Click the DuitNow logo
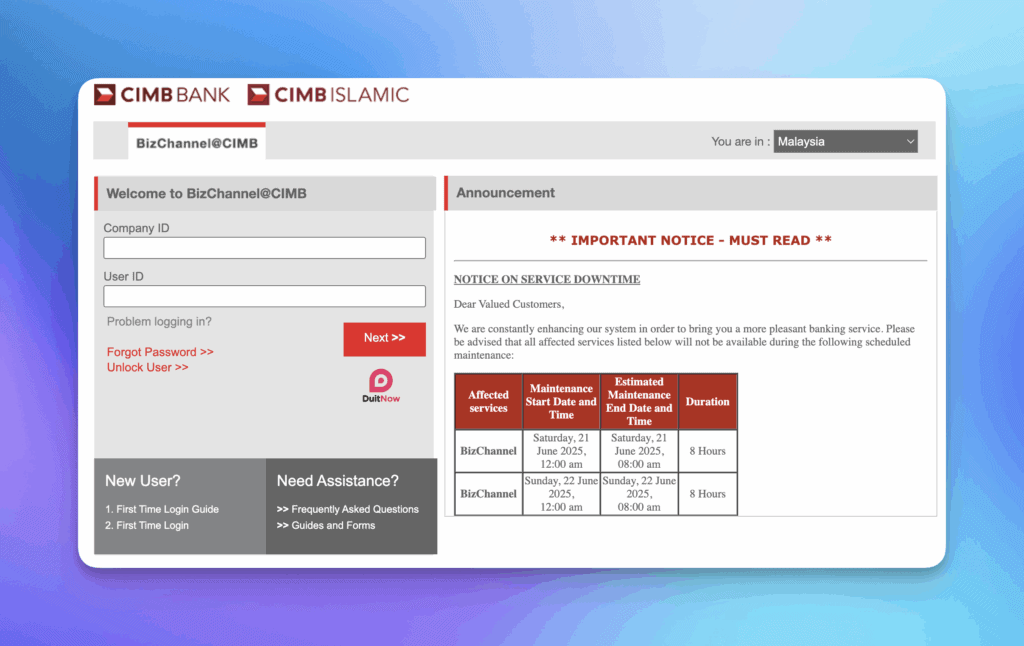Image resolution: width=1024 pixels, height=646 pixels. 381,386
